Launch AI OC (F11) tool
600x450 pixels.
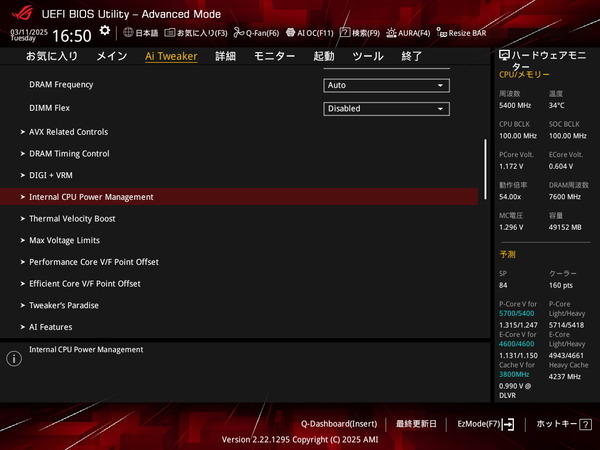[310, 33]
